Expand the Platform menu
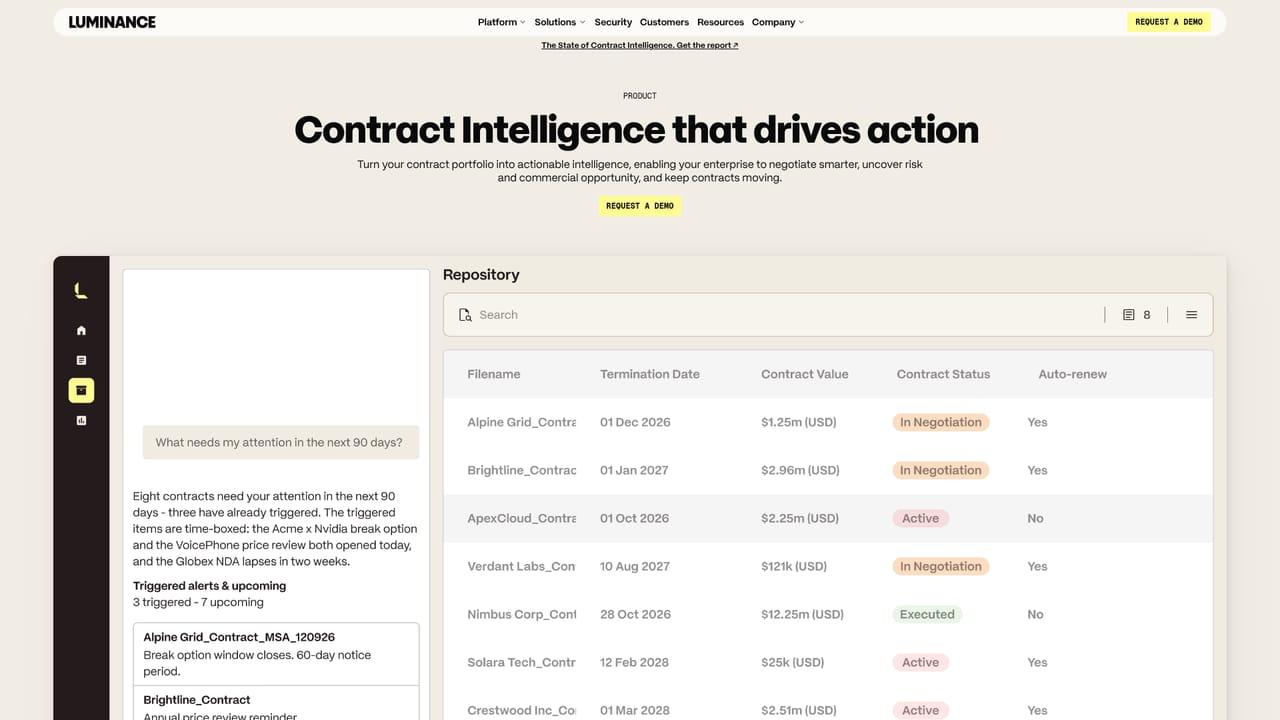The image size is (1280, 720). [501, 22]
